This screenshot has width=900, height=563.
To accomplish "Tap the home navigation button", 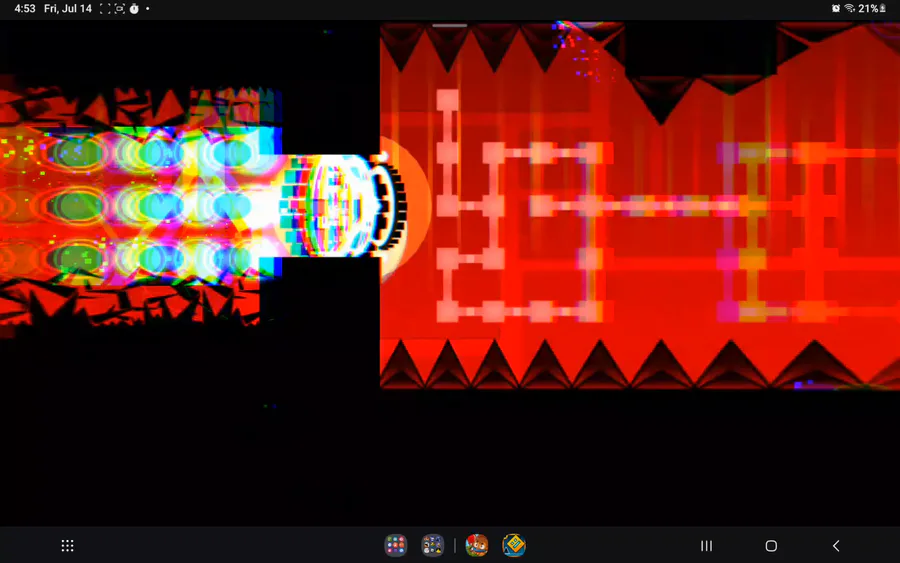I will 771,546.
